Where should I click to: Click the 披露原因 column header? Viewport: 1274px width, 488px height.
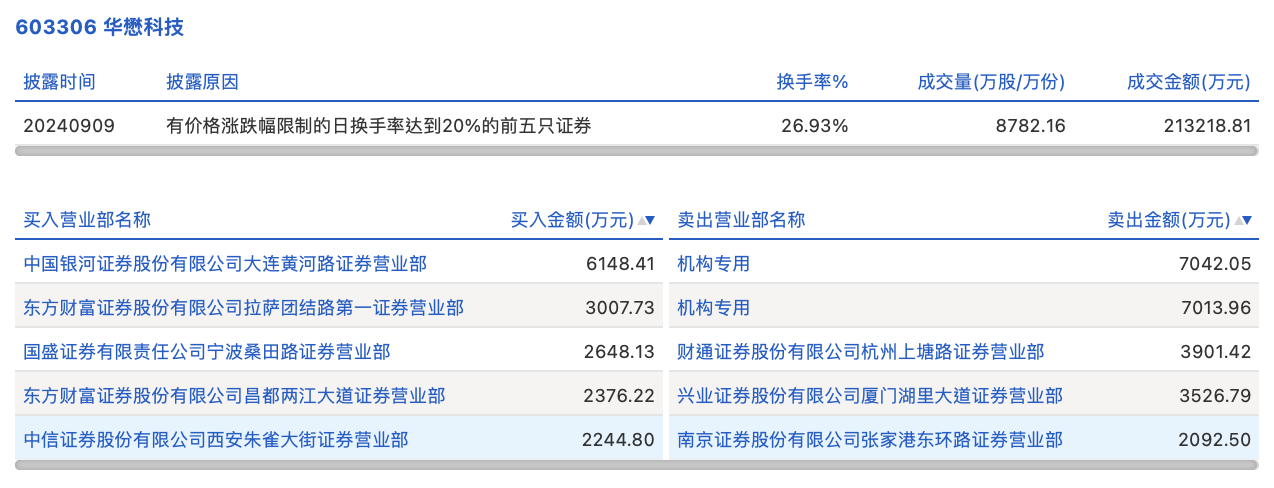click(203, 82)
